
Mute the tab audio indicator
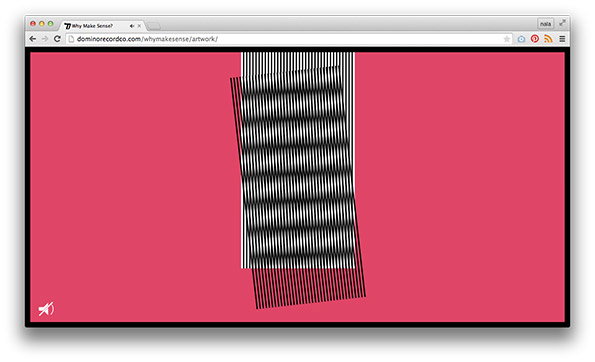tap(132, 26)
